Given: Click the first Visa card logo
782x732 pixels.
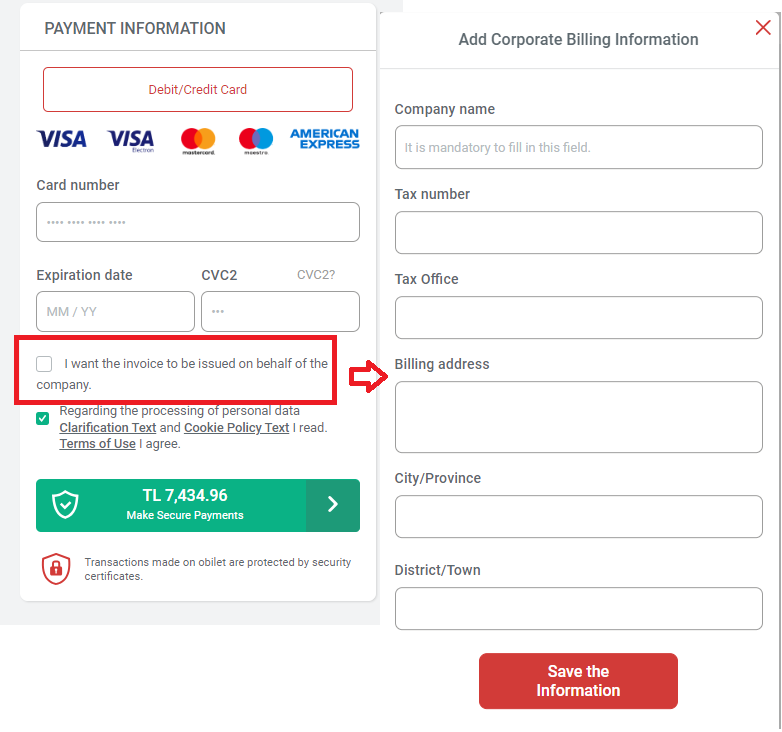Looking at the screenshot, I should [x=61, y=139].
